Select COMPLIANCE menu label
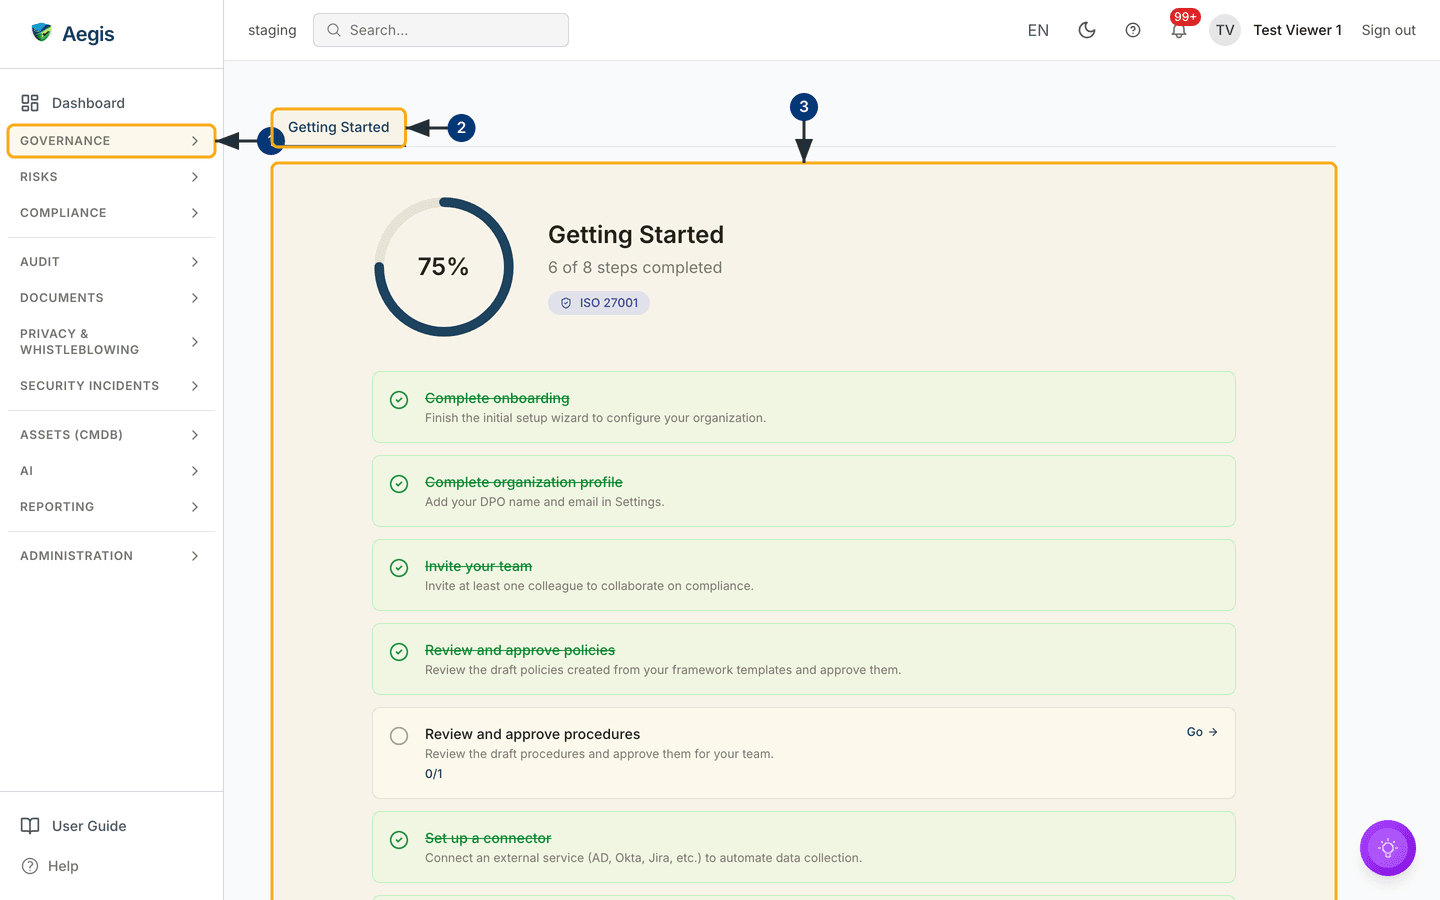 tap(63, 213)
